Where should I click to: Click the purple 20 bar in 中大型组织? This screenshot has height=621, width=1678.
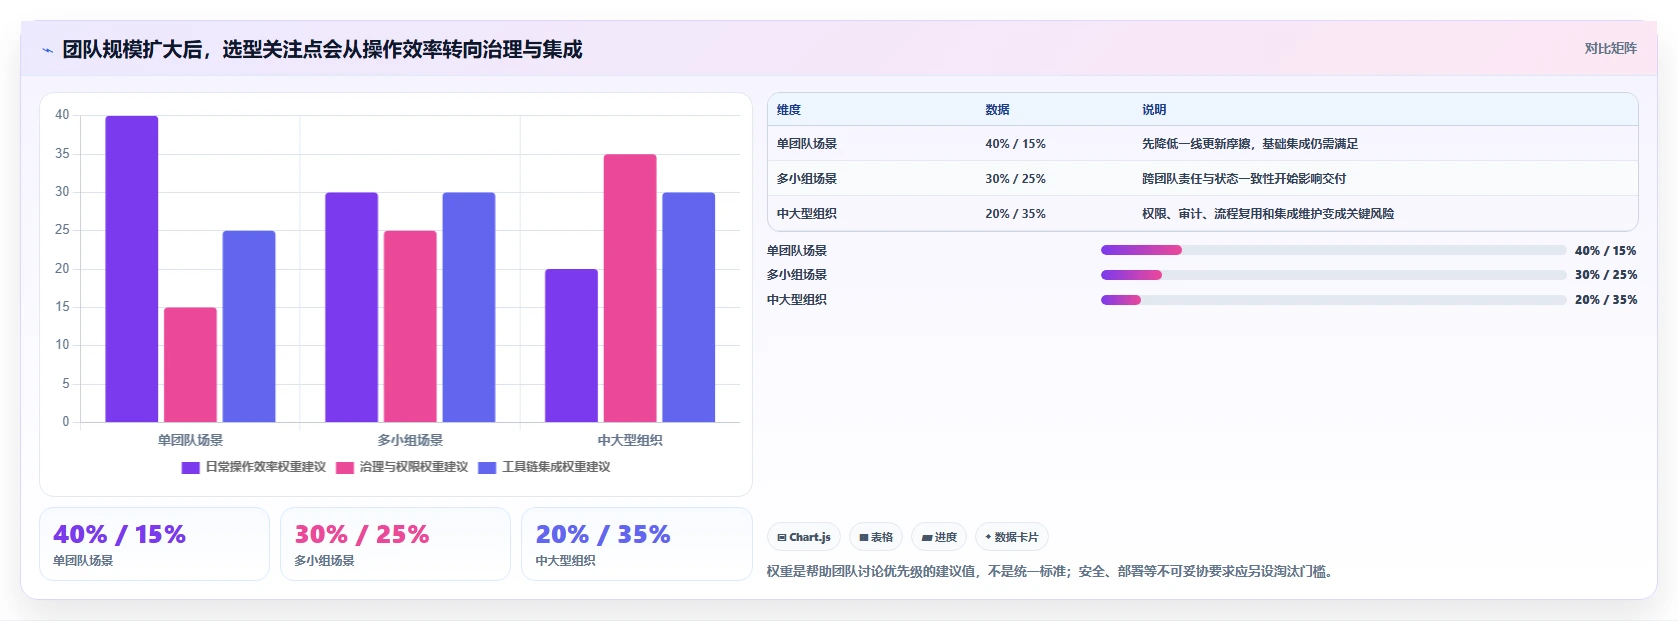571,346
